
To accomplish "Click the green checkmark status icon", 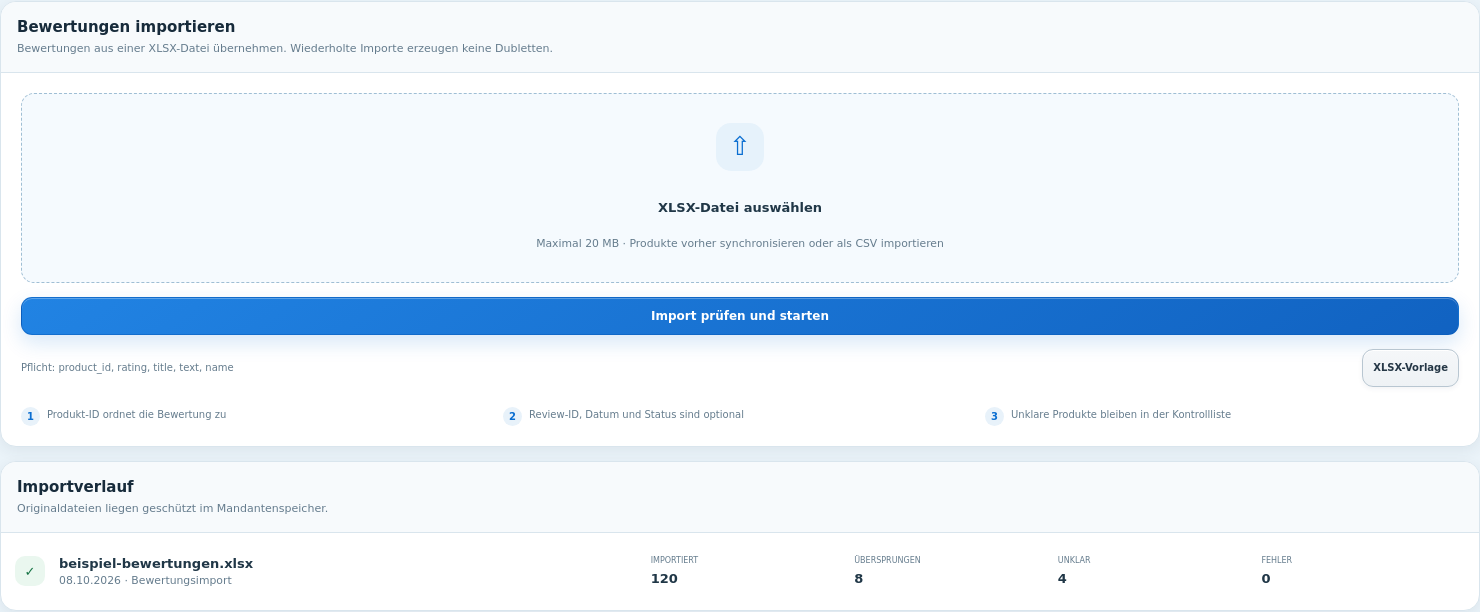I will point(30,571).
